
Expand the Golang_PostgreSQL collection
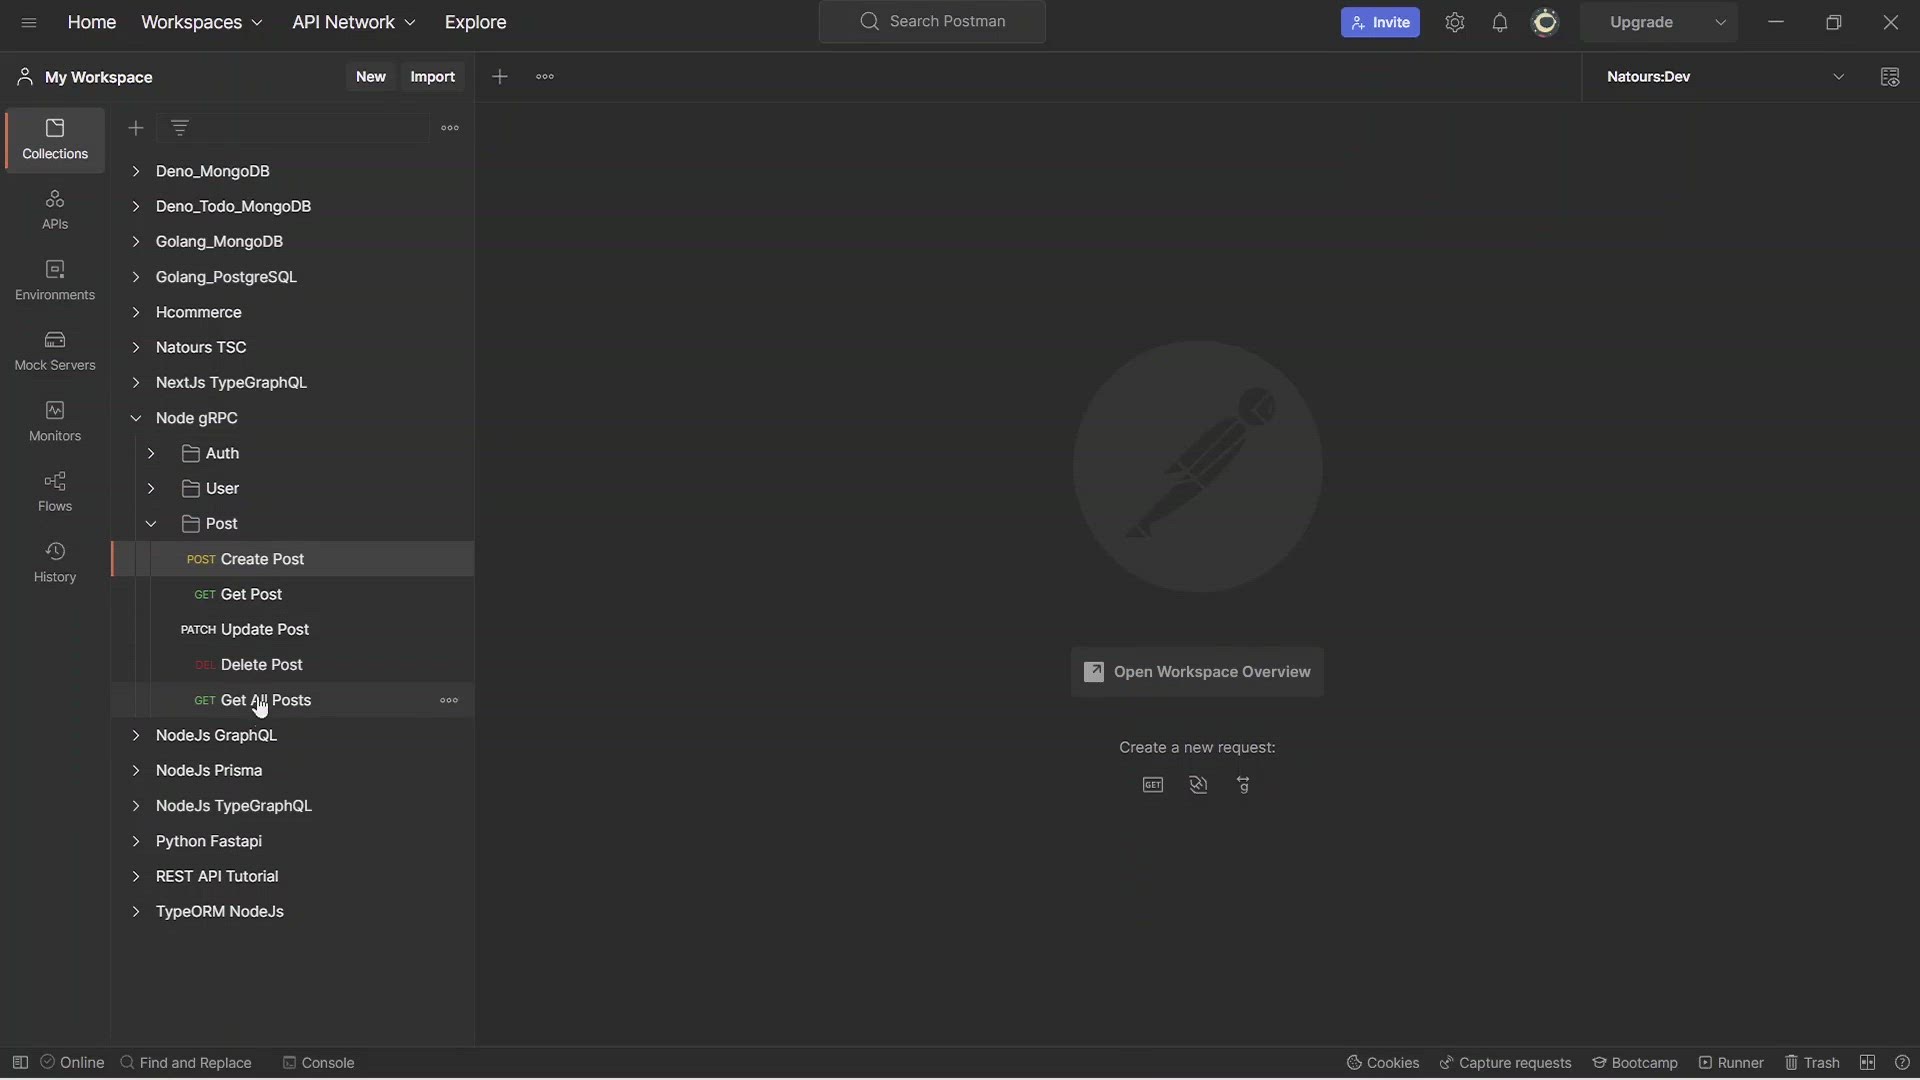[x=136, y=277]
